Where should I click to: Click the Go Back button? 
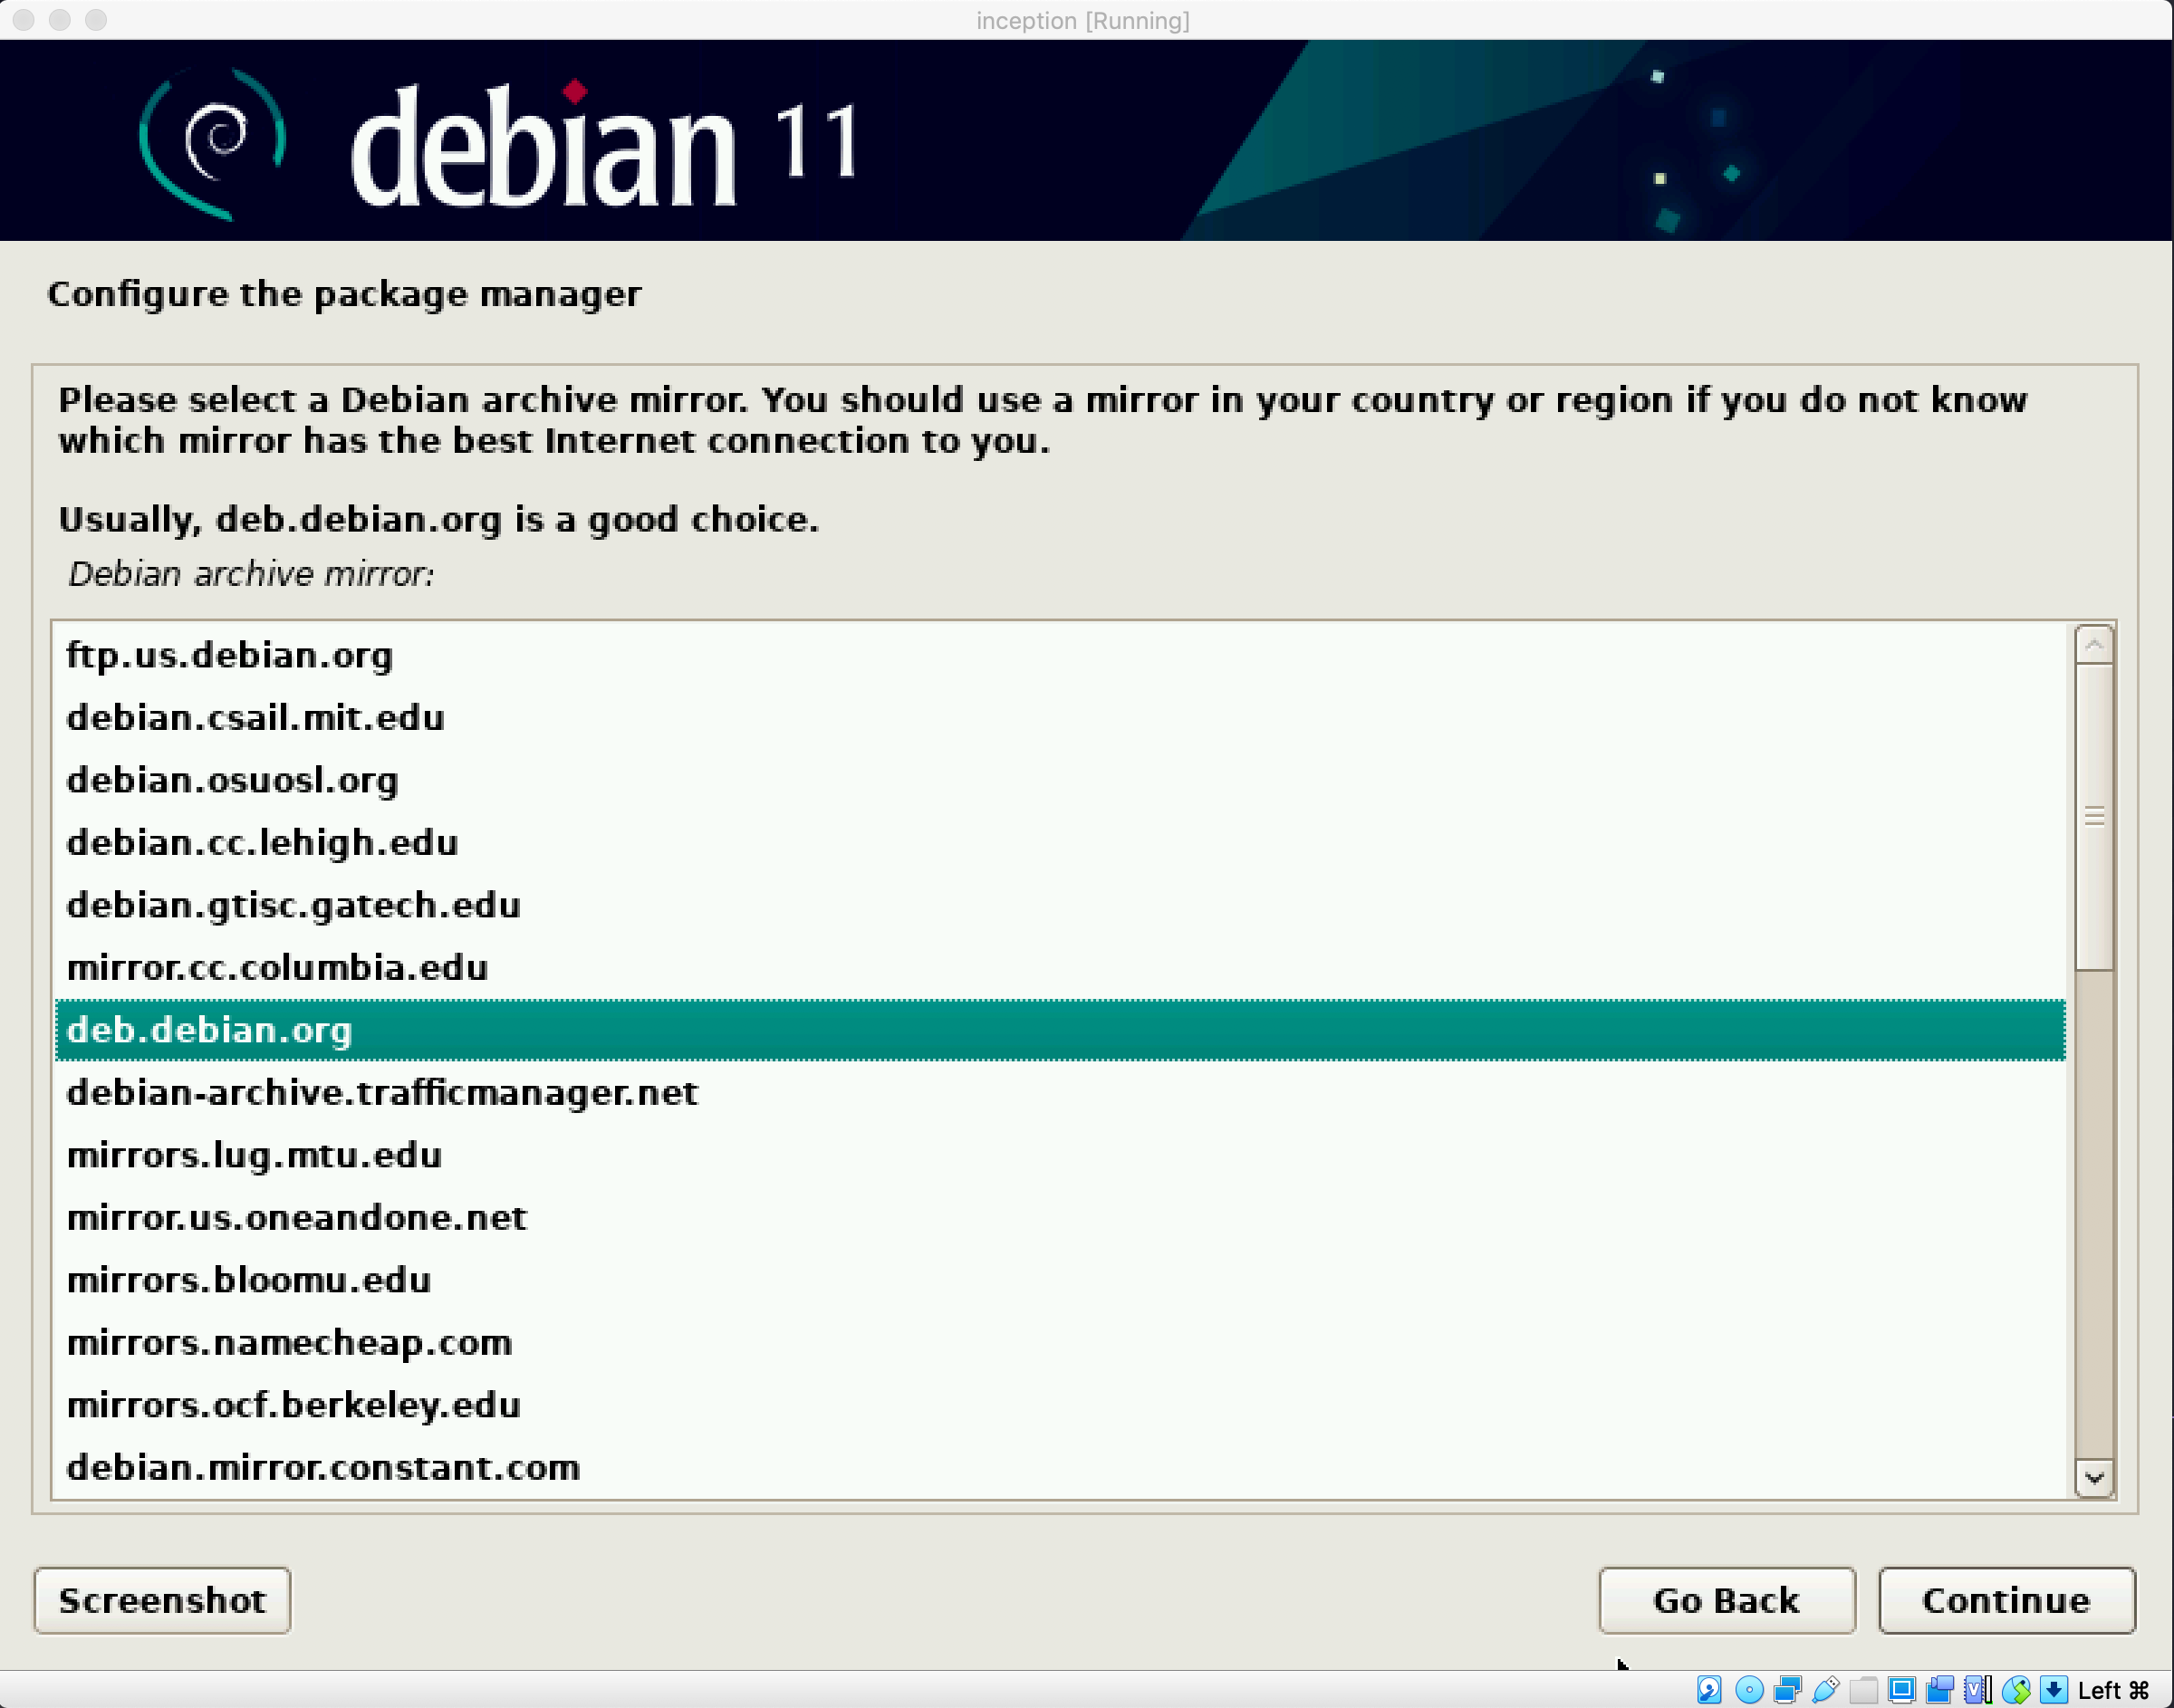(1726, 1600)
